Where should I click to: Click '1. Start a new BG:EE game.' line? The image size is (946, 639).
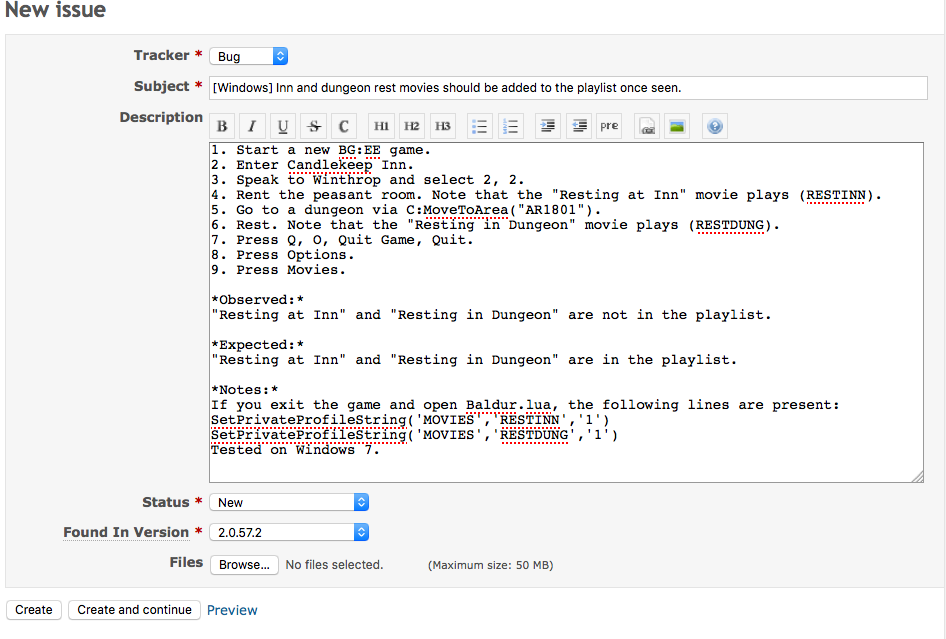321,150
